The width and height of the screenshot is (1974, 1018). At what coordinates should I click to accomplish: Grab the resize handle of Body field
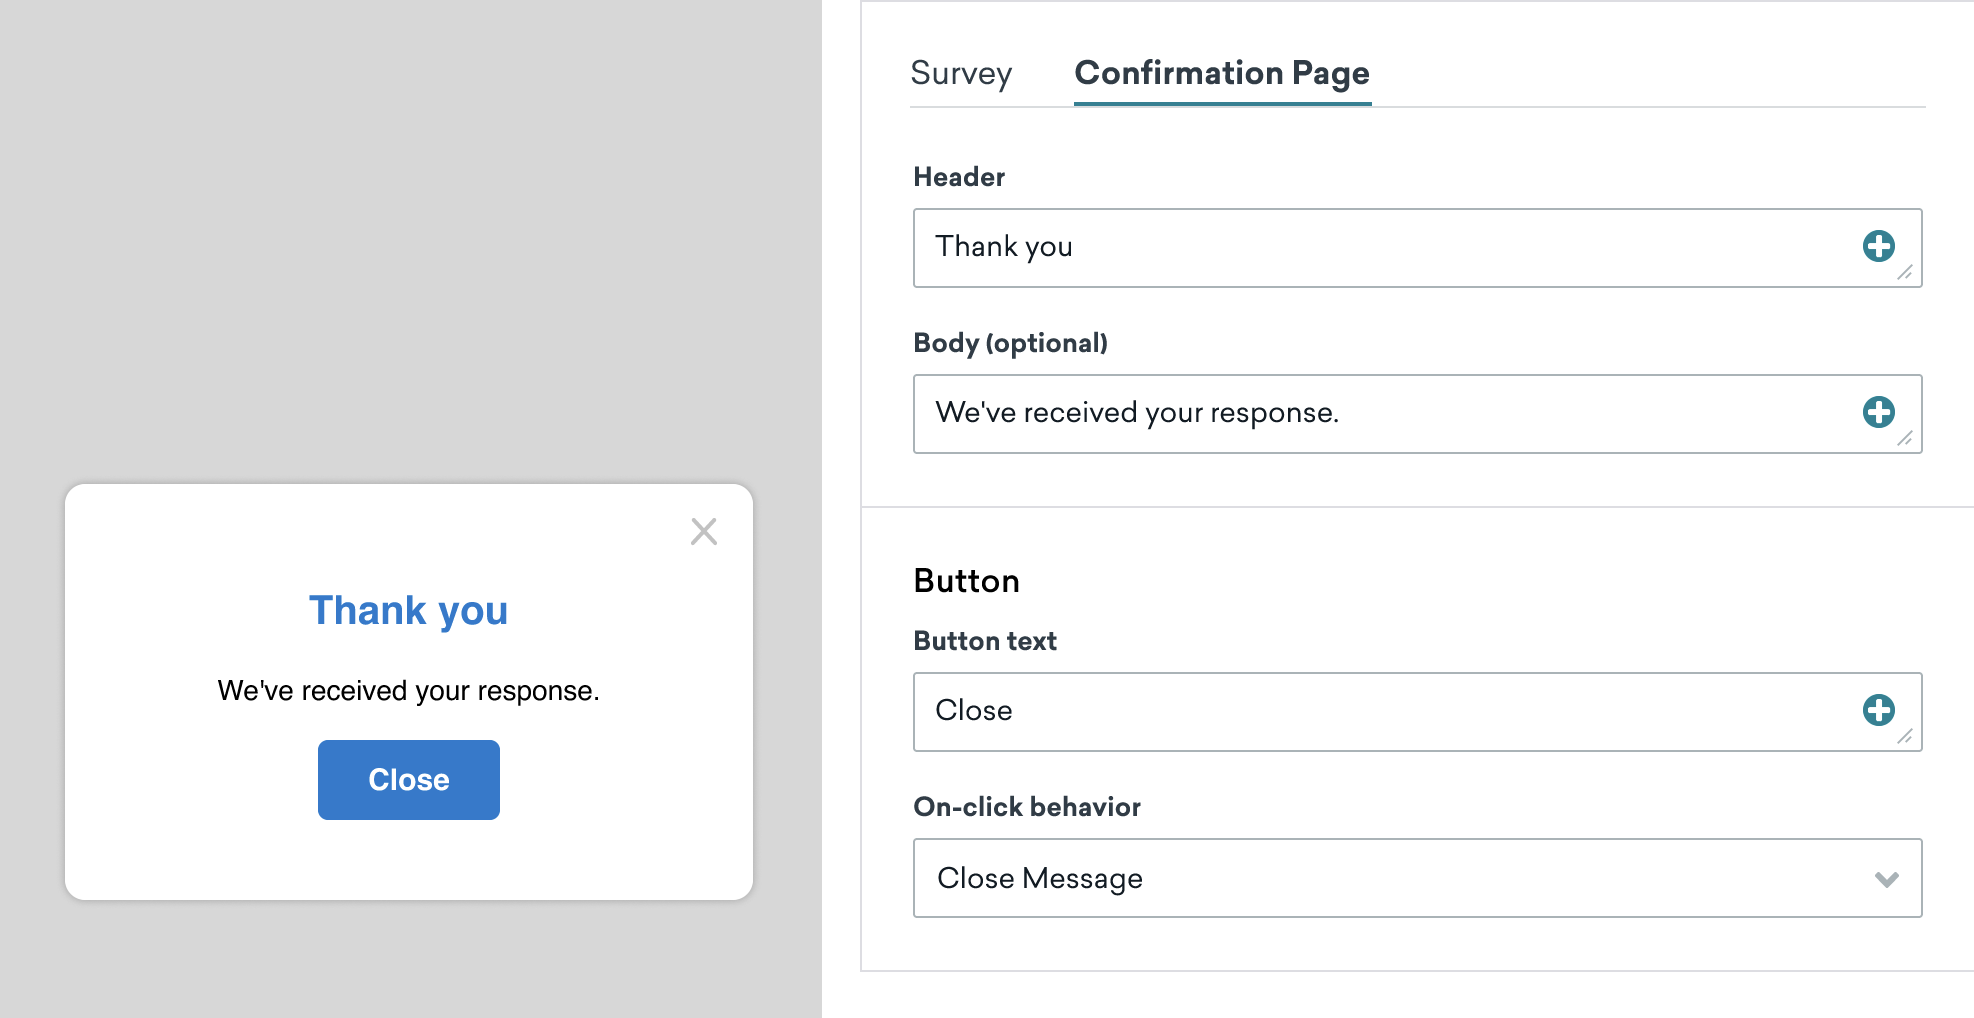1905,438
